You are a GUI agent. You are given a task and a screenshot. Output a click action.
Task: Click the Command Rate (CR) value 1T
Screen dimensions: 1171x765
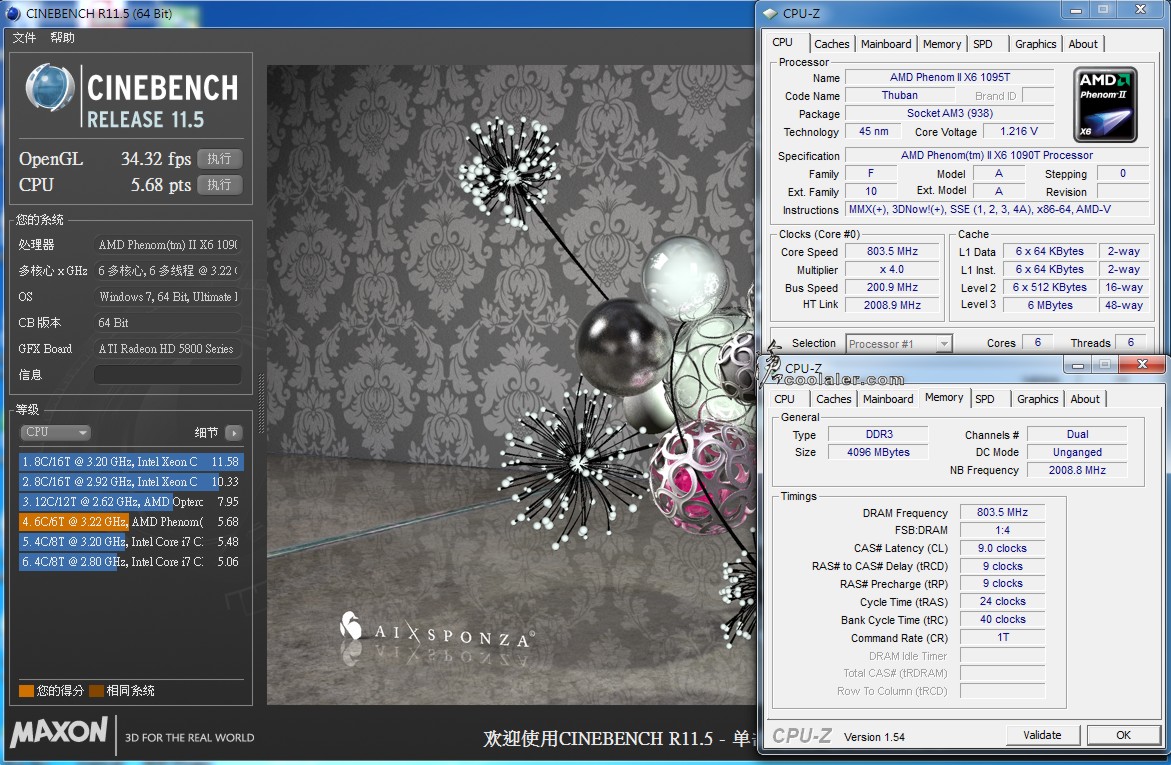(x=1002, y=637)
